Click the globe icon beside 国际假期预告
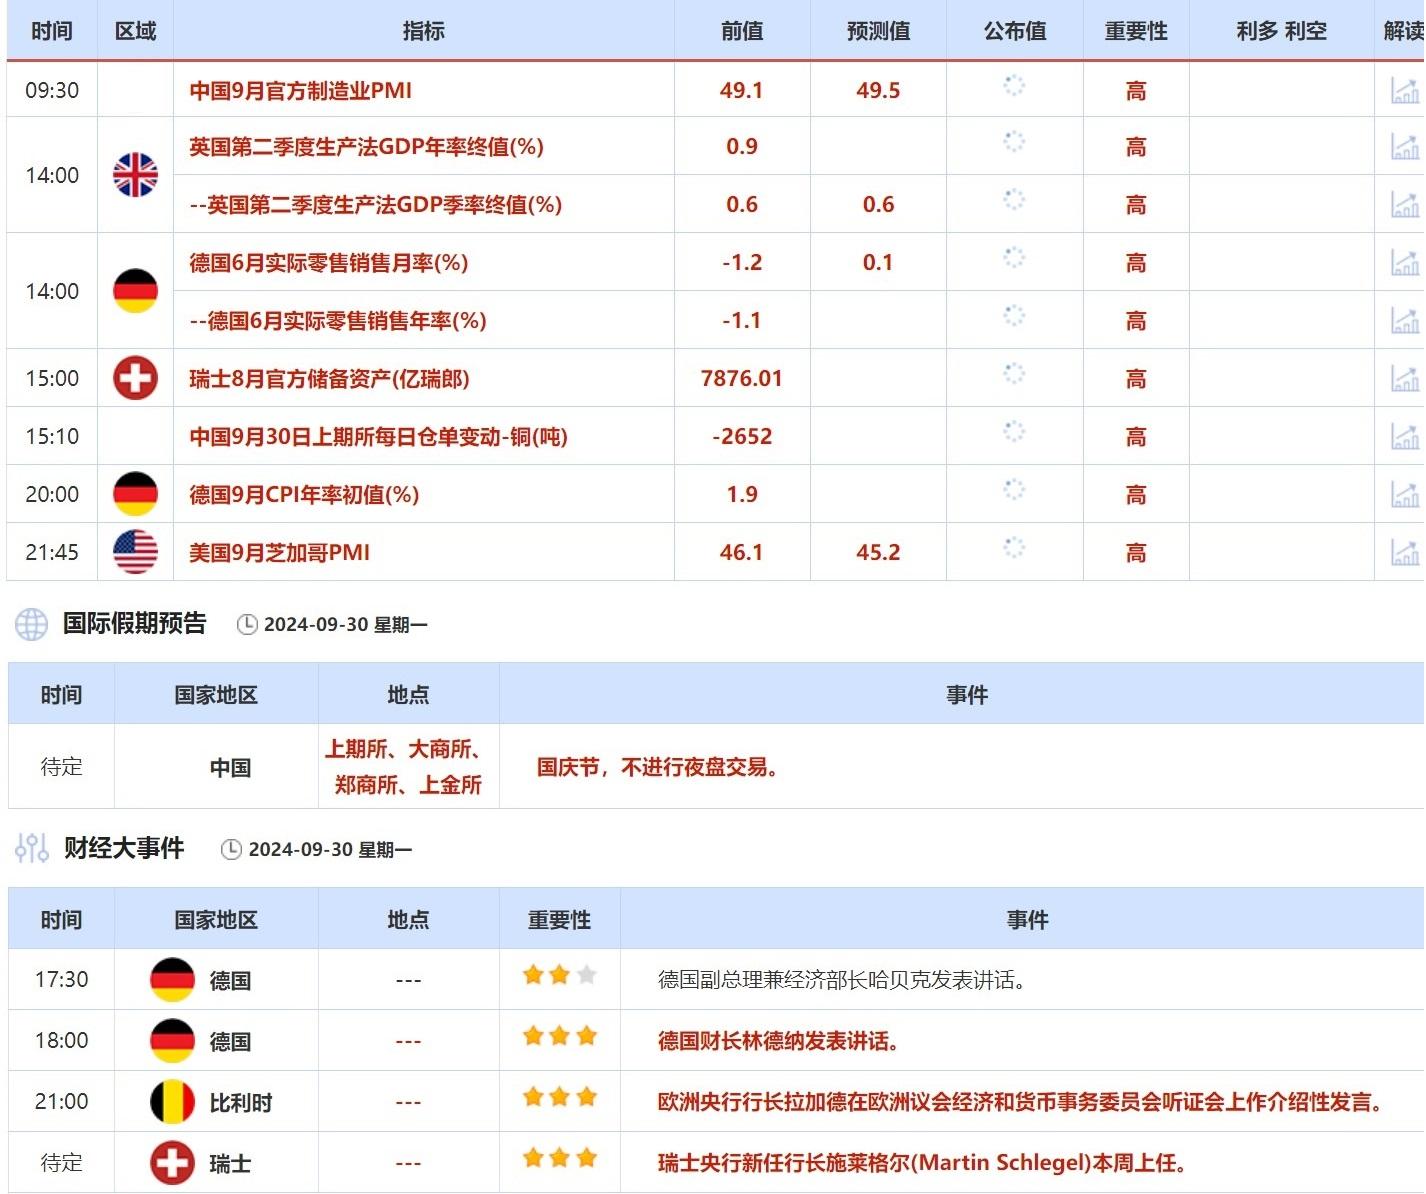The image size is (1426, 1194). (x=31, y=623)
